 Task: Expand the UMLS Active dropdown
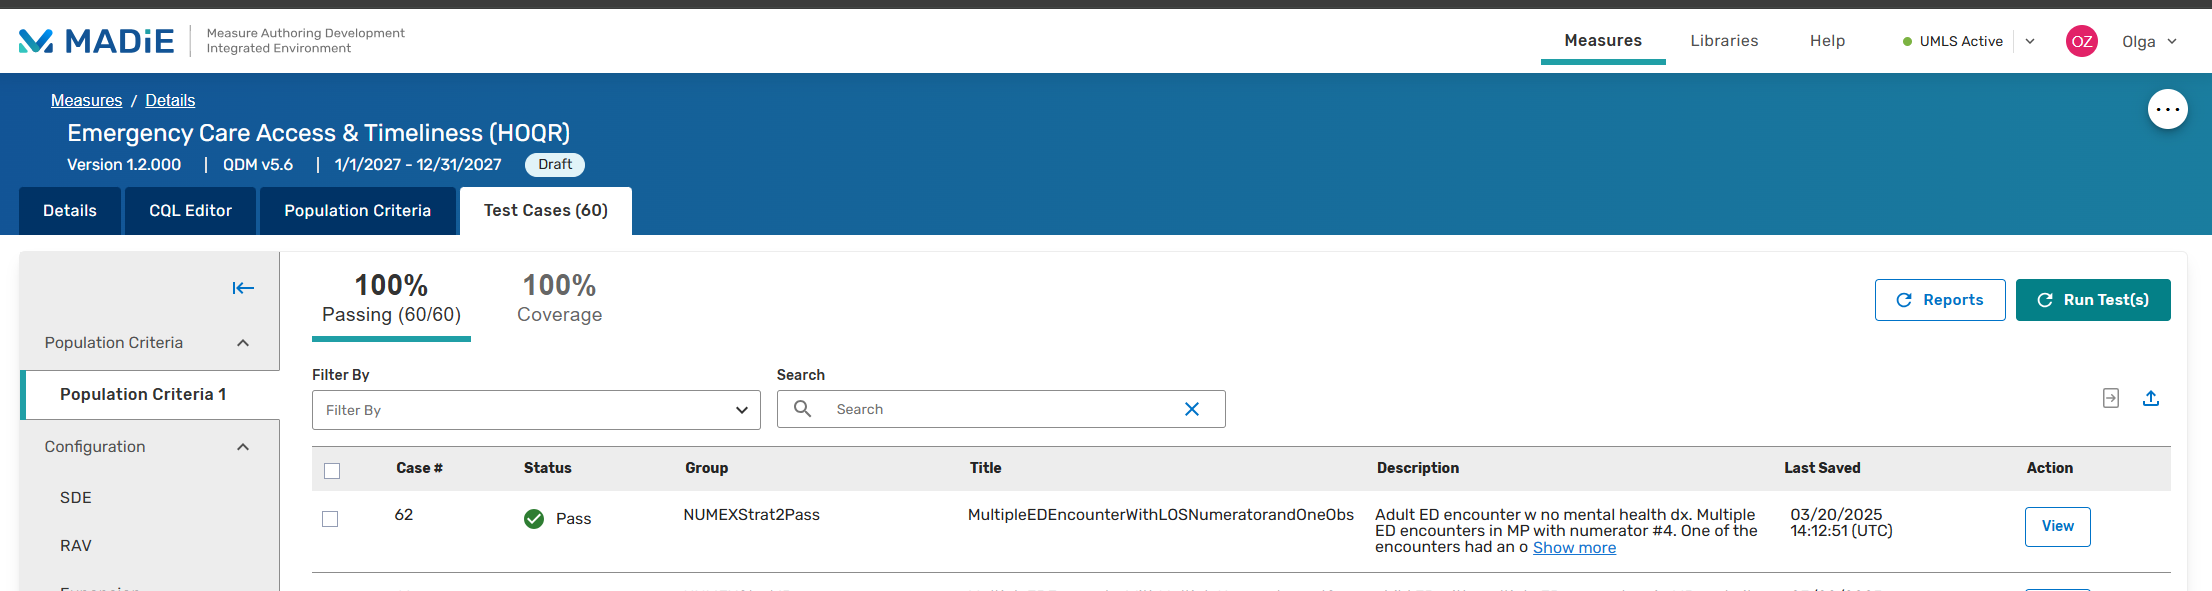pos(2030,41)
